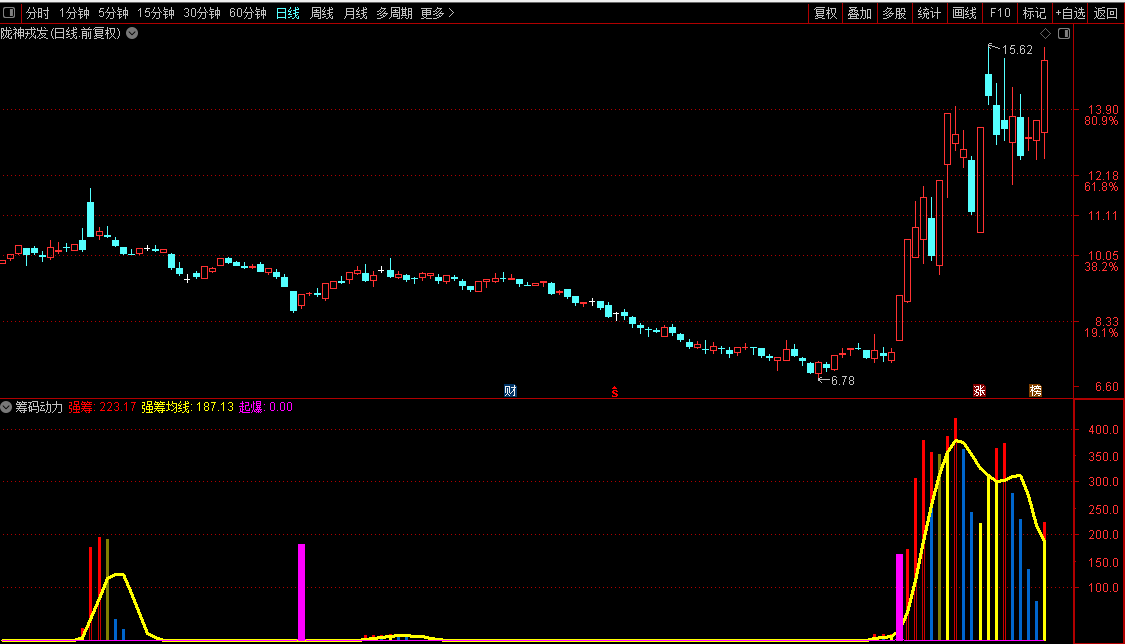Click the 起爆: 0.00 value

(x=265, y=407)
